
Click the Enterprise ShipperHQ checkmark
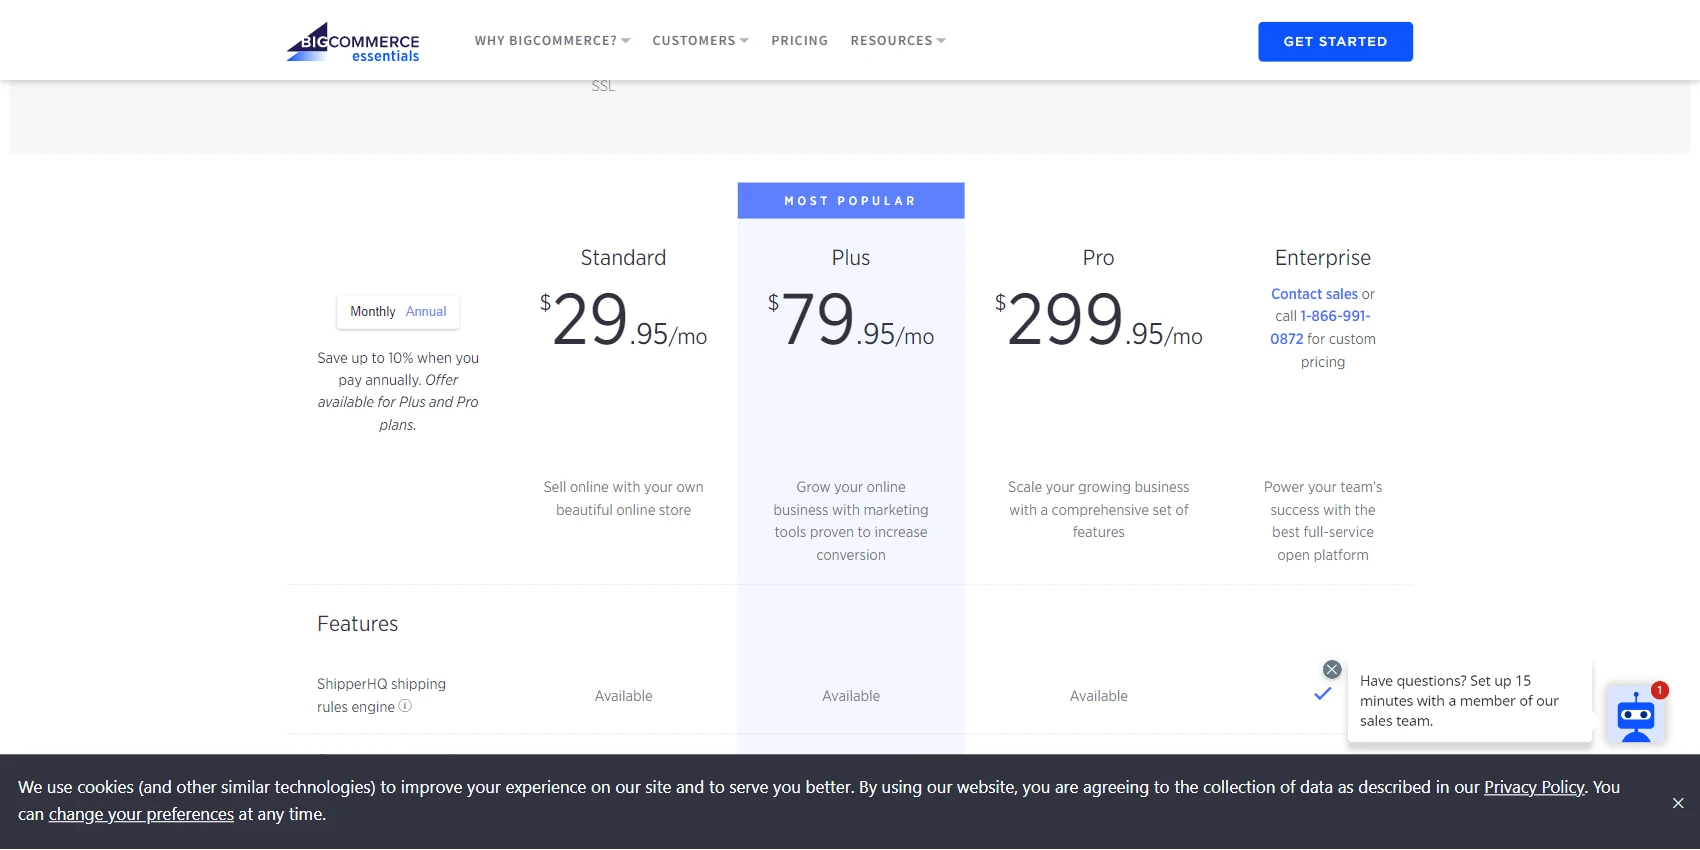(x=1322, y=694)
